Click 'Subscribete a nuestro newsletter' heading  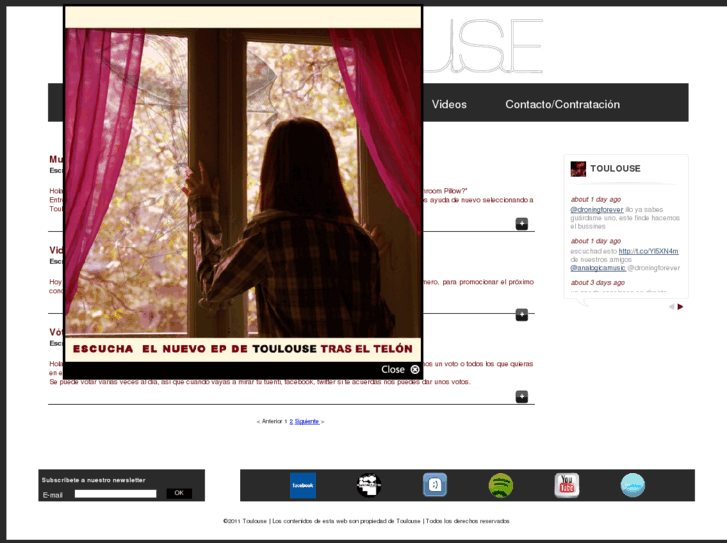coord(94,480)
